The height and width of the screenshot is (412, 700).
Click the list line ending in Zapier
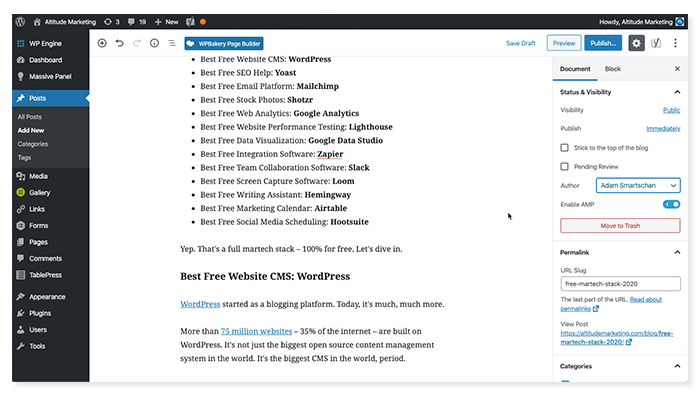click(x=272, y=154)
